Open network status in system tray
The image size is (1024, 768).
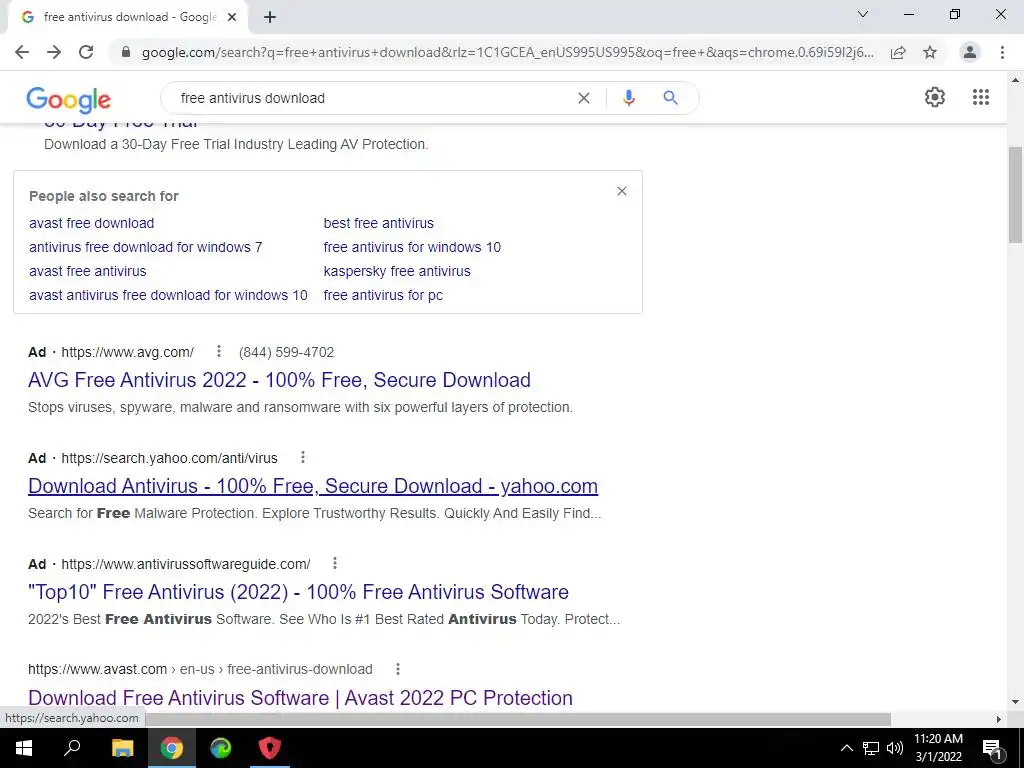871,748
